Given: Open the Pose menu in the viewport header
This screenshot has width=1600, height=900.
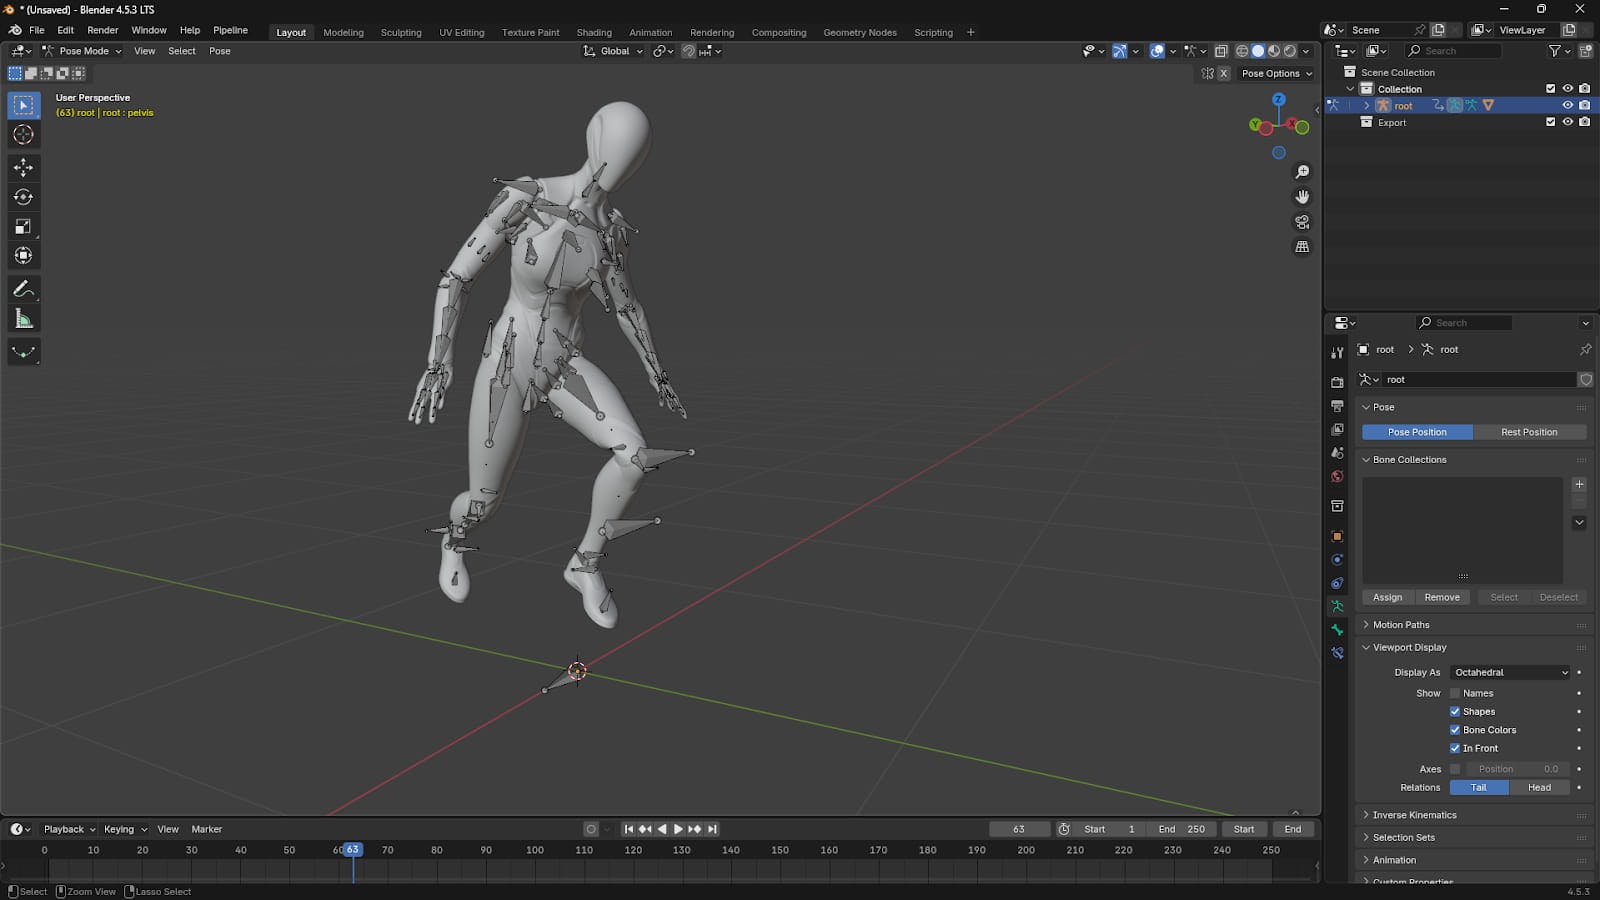Looking at the screenshot, I should pos(219,51).
